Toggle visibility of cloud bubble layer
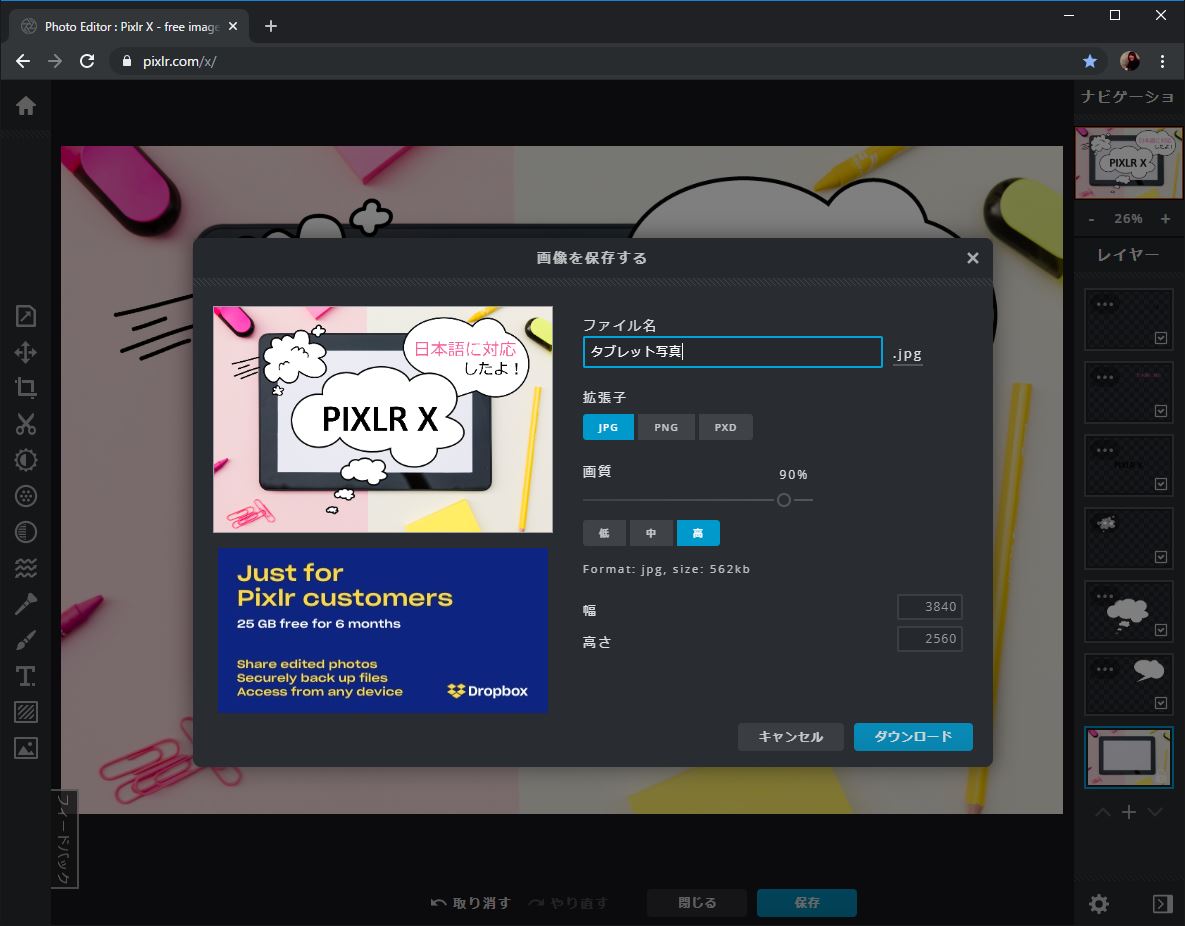 pos(1161,630)
